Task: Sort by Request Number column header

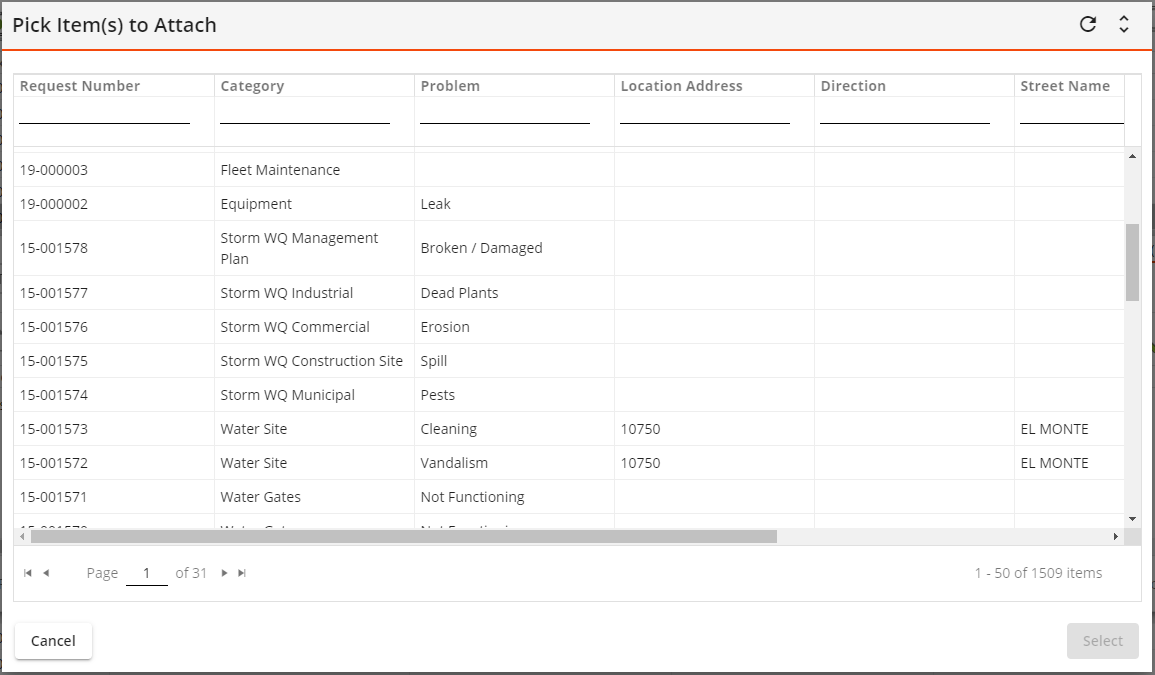Action: click(x=80, y=85)
